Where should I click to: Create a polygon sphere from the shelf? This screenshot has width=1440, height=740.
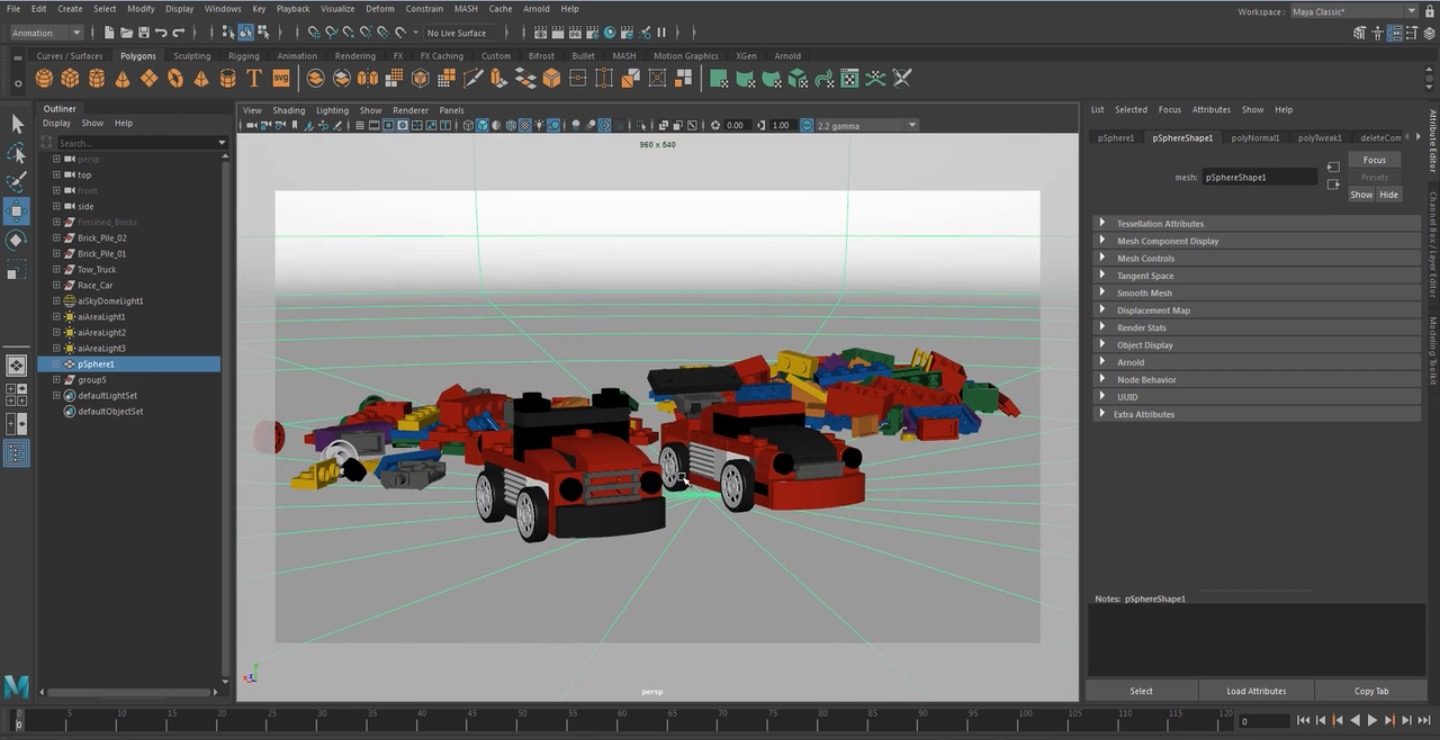(x=44, y=78)
